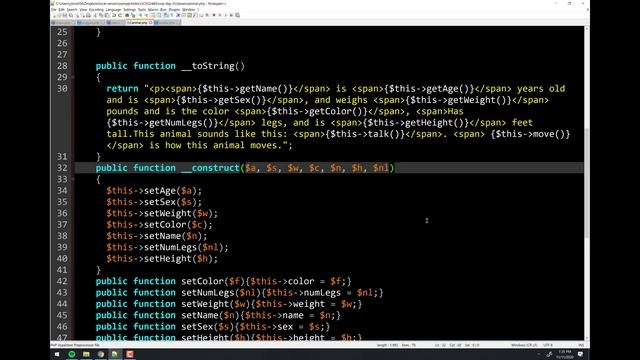Close the animal.php tab with its X

coord(150,22)
